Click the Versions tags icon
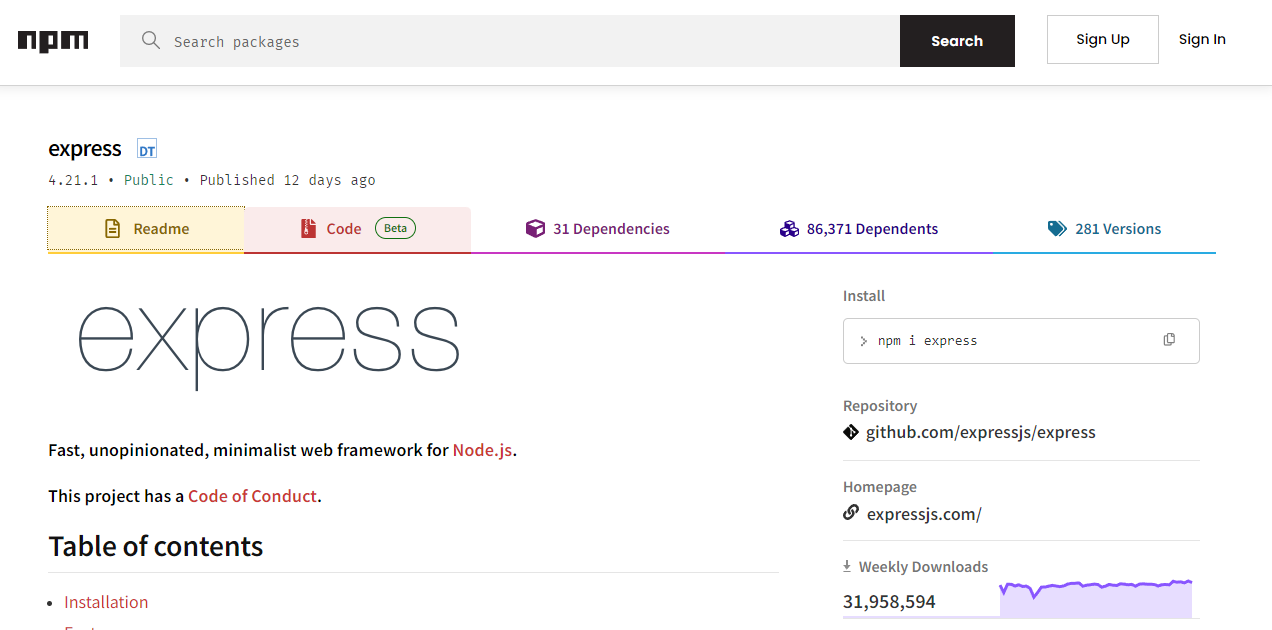The height and width of the screenshot is (630, 1272). [1057, 229]
